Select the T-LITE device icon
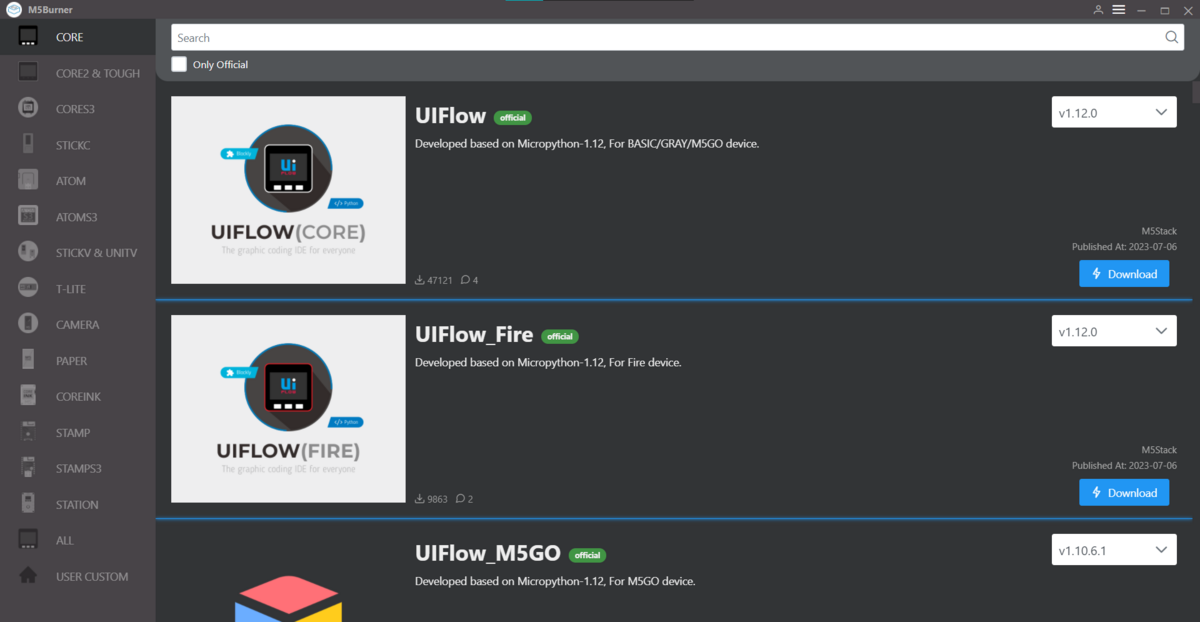 [28, 288]
